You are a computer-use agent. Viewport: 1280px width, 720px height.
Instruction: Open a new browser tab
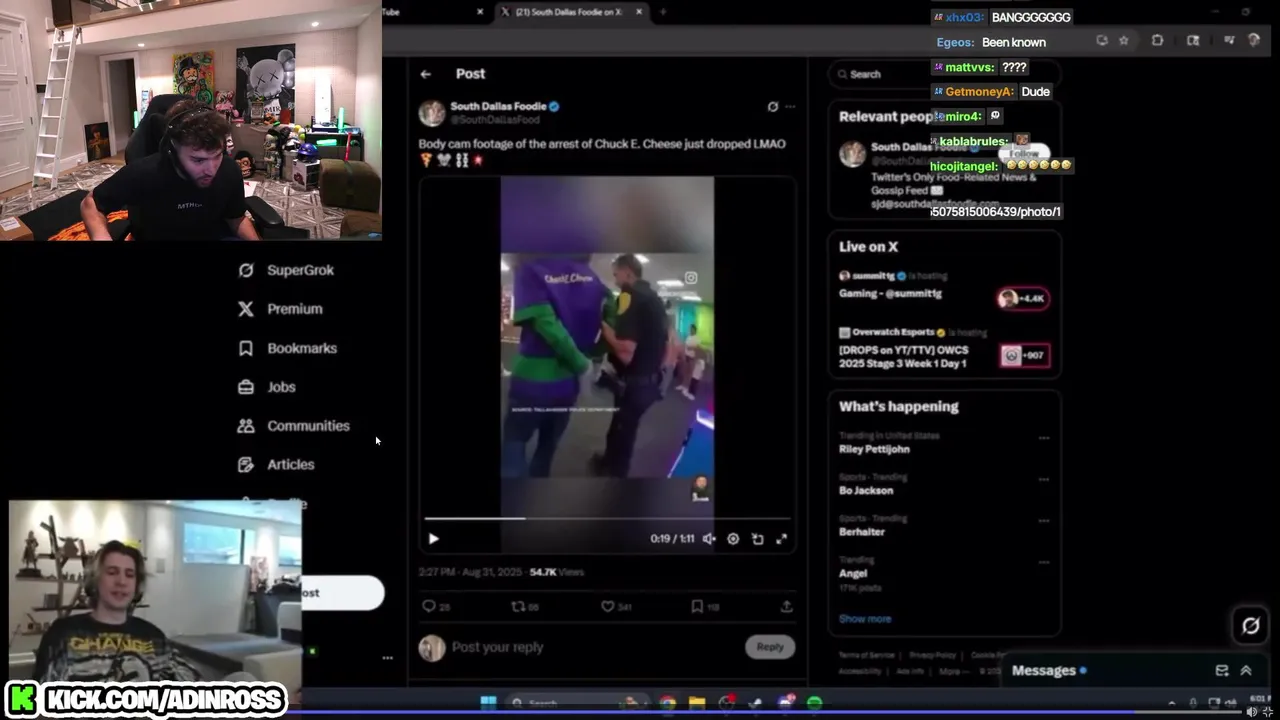662,12
